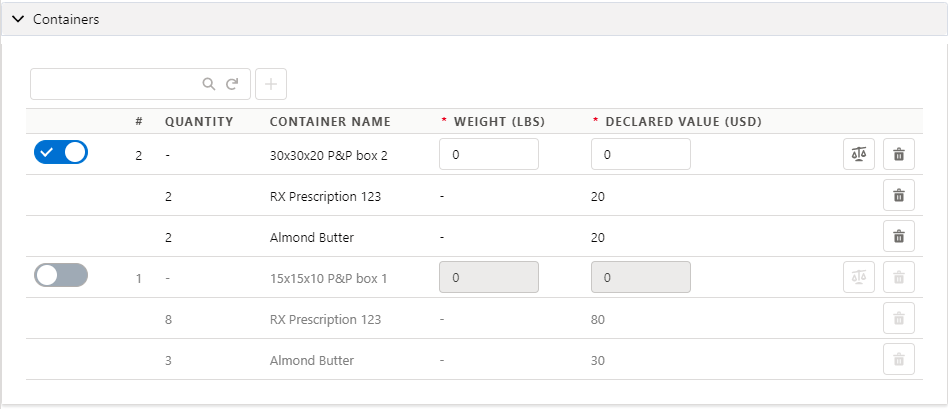
Task: Click trash icon for RX Prescription quantity 8
Action: [899, 319]
